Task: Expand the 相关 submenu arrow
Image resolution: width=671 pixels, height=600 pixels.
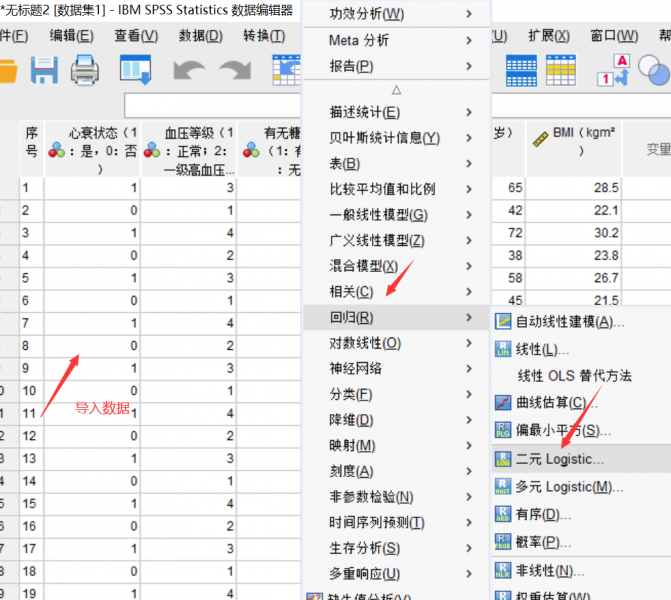Action: 469,292
